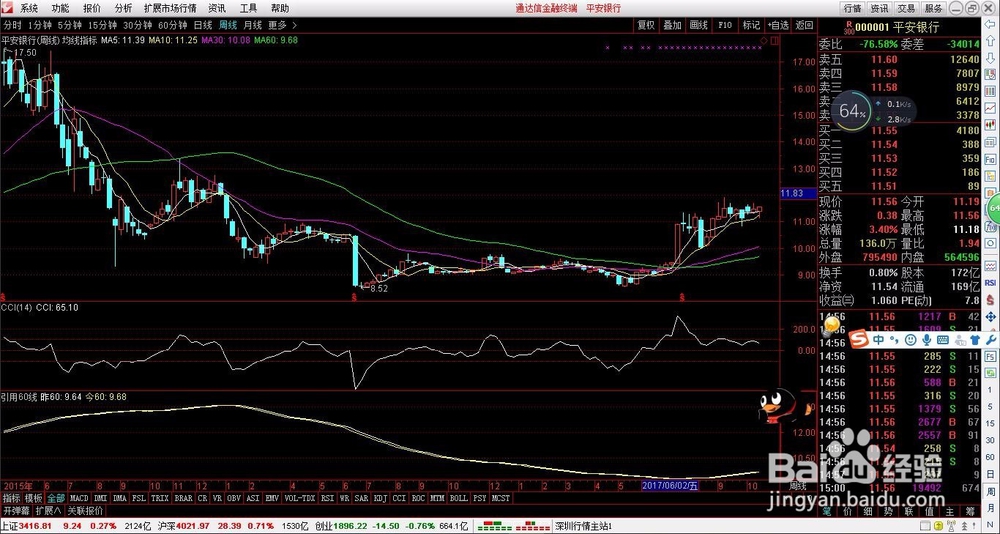Select 5-minute period in sidebar
The image size is (1000, 534).
click(x=990, y=406)
